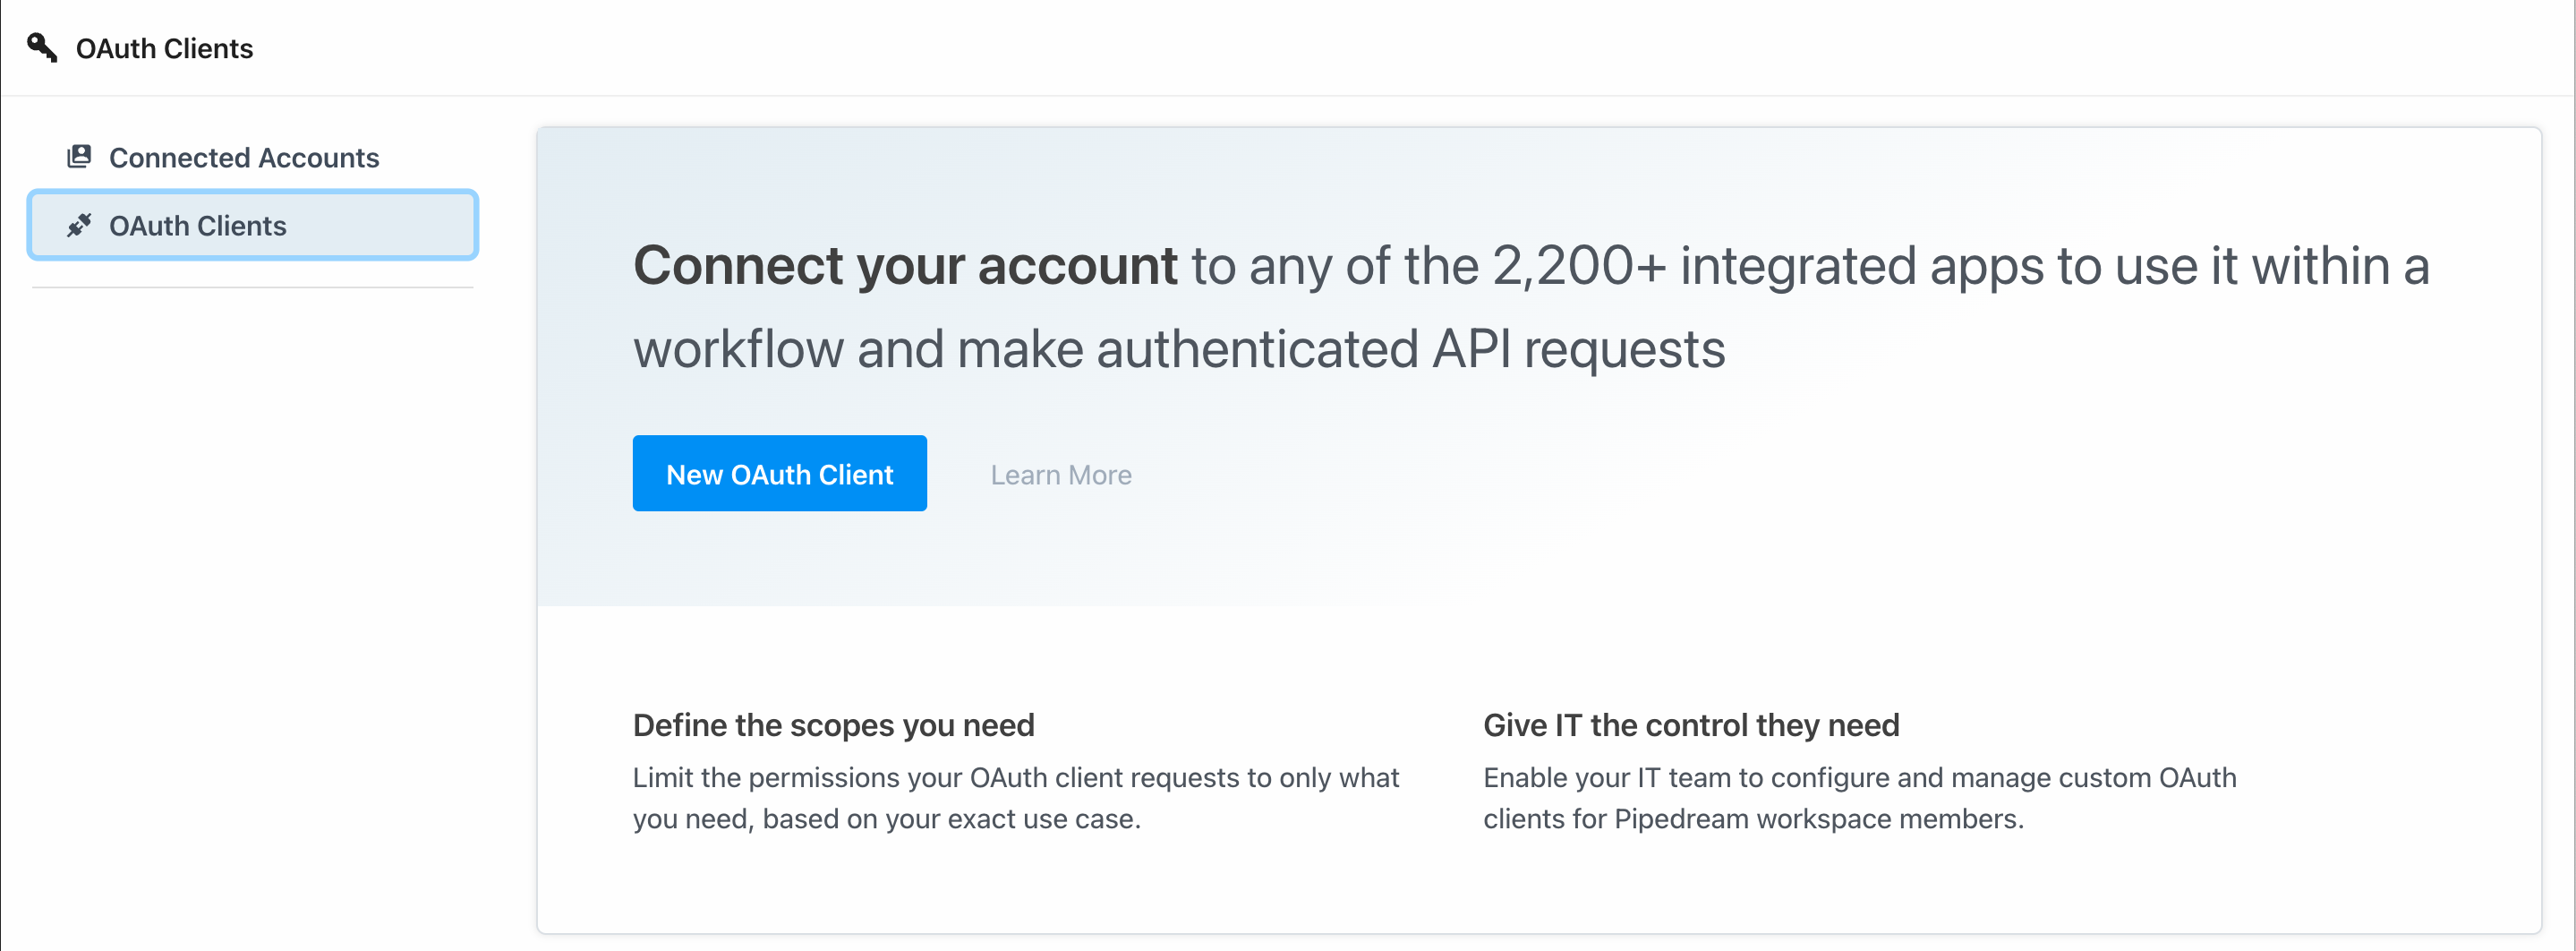Viewport: 2576px width, 951px height.
Task: Click the divider line below the sidebar items
Action: point(252,288)
